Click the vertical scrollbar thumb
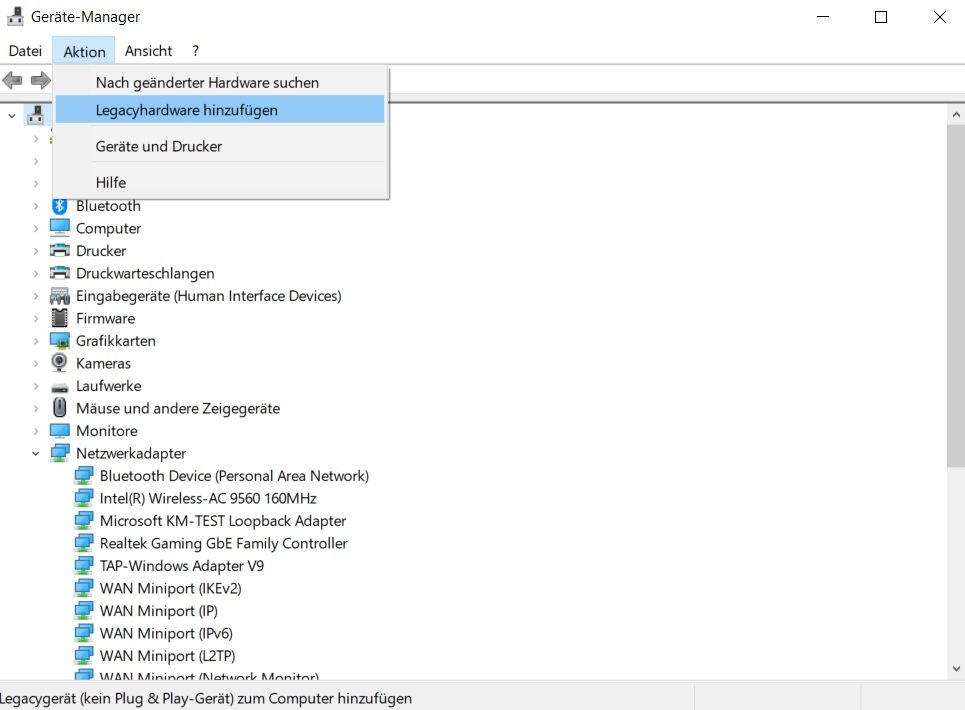The image size is (965, 710). click(956, 295)
